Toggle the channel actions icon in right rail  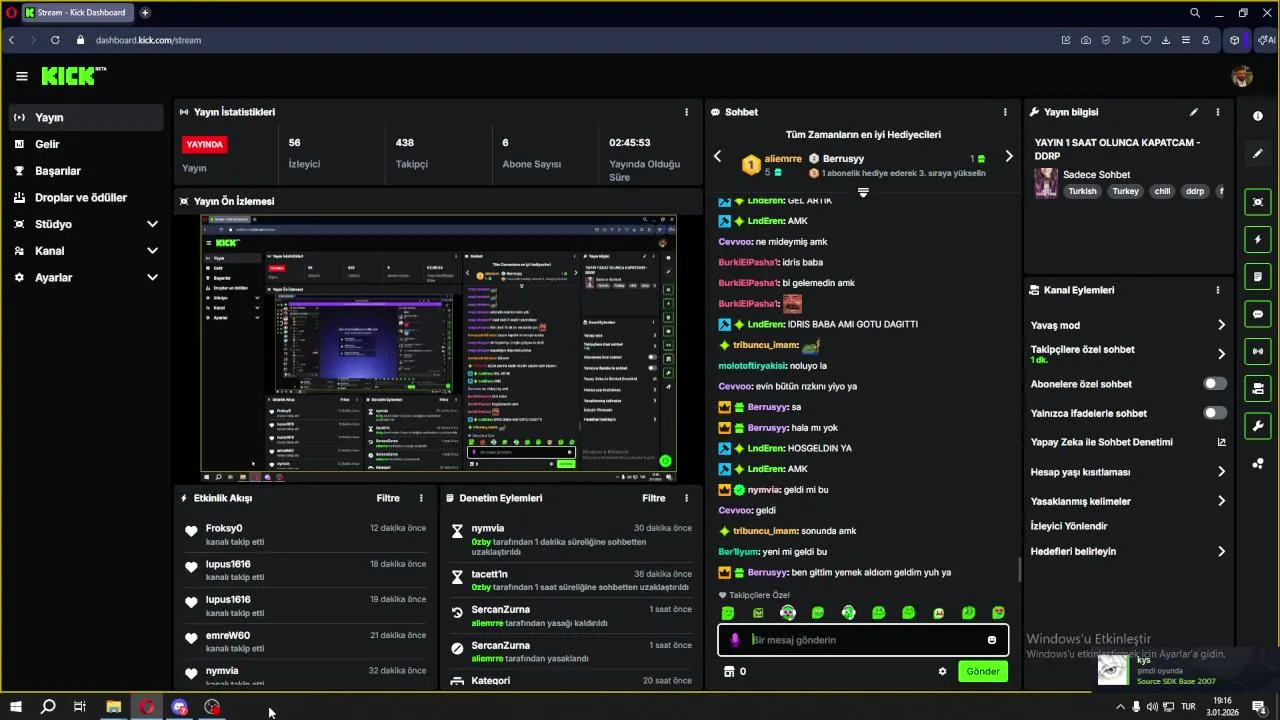pos(1258,388)
